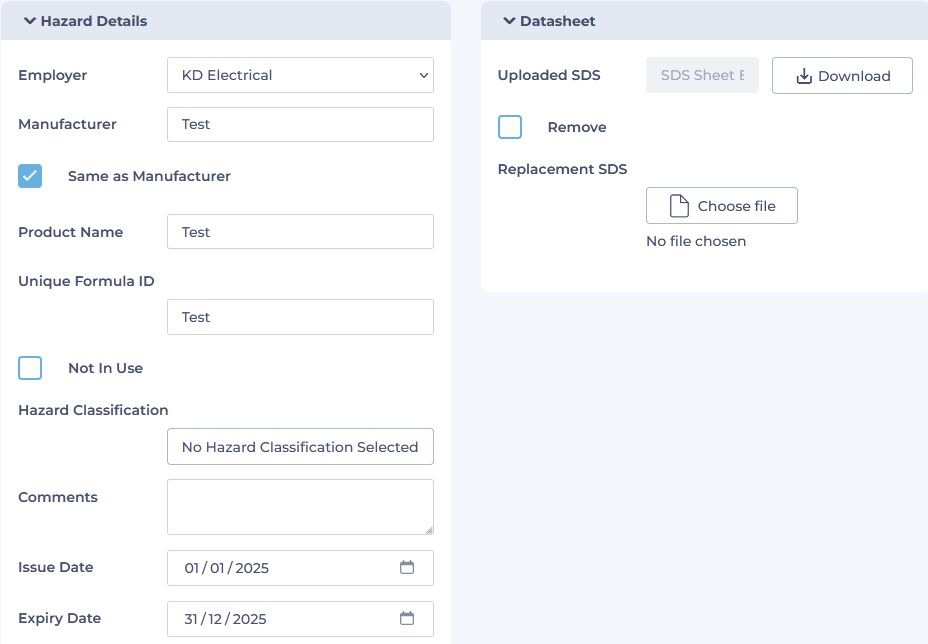
Task: Click the Comments resize handle corner
Action: pos(429,530)
